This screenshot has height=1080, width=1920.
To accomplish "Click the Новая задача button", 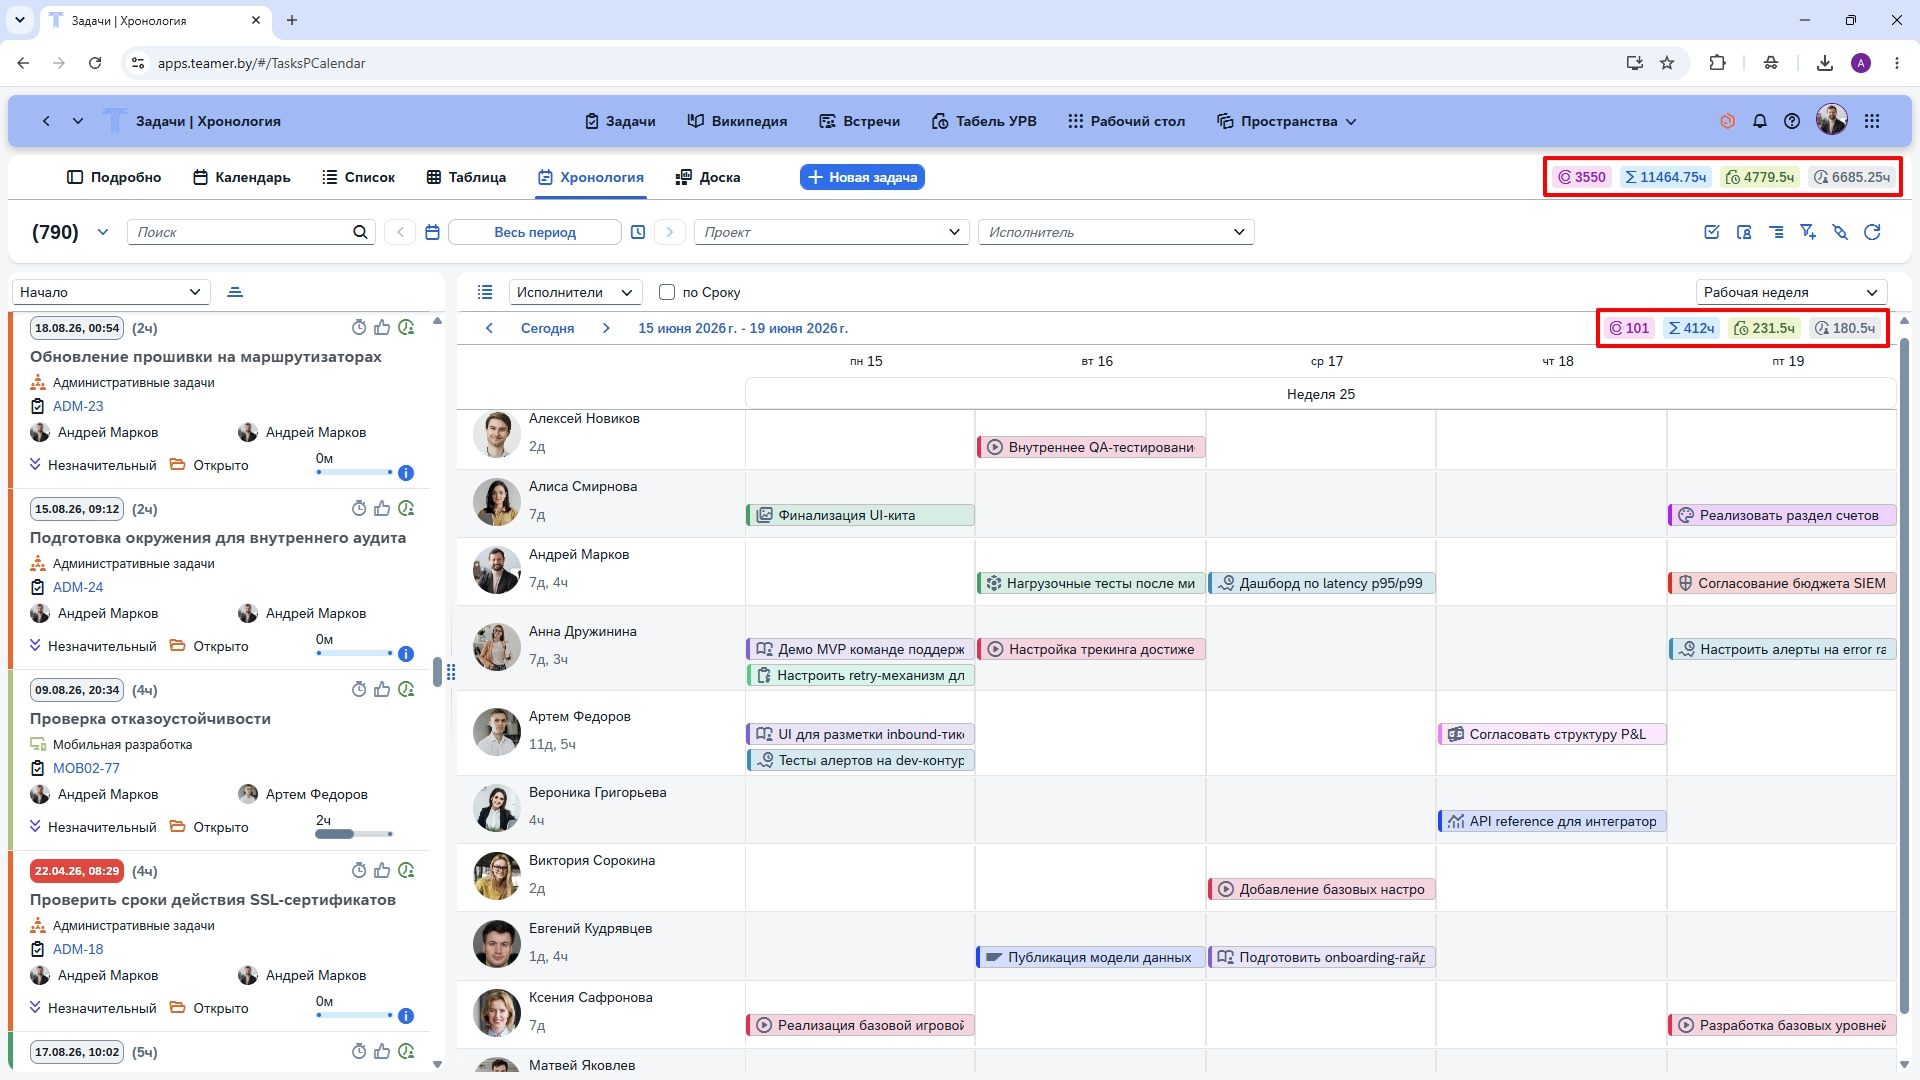I will 862,177.
